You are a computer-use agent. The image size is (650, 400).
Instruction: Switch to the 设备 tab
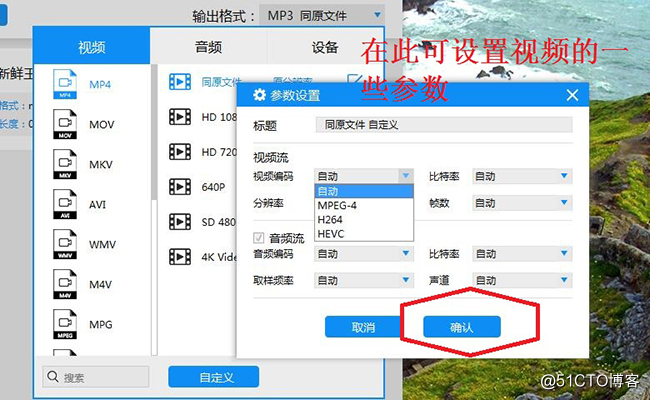coord(325,47)
